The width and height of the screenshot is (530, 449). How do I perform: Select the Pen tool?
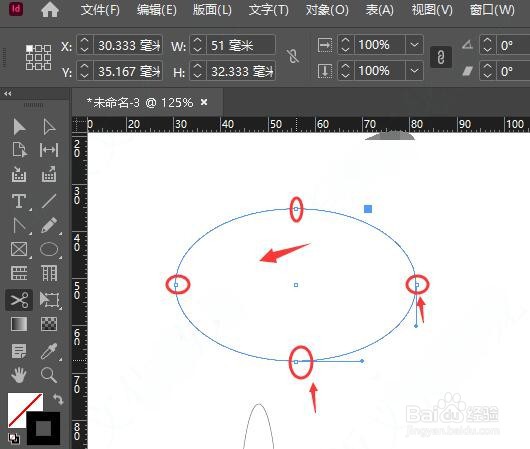point(19,225)
